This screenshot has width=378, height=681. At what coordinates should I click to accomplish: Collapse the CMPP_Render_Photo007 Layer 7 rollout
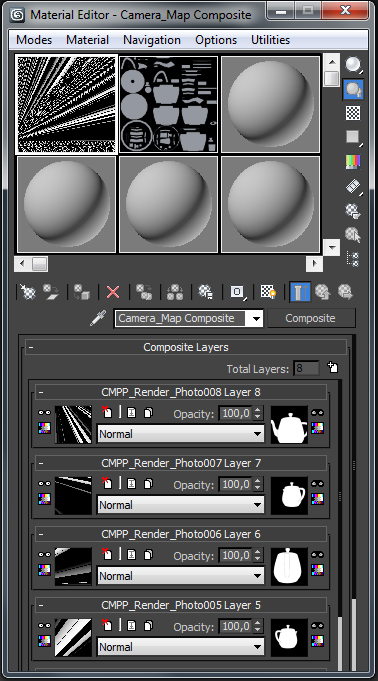[41, 463]
